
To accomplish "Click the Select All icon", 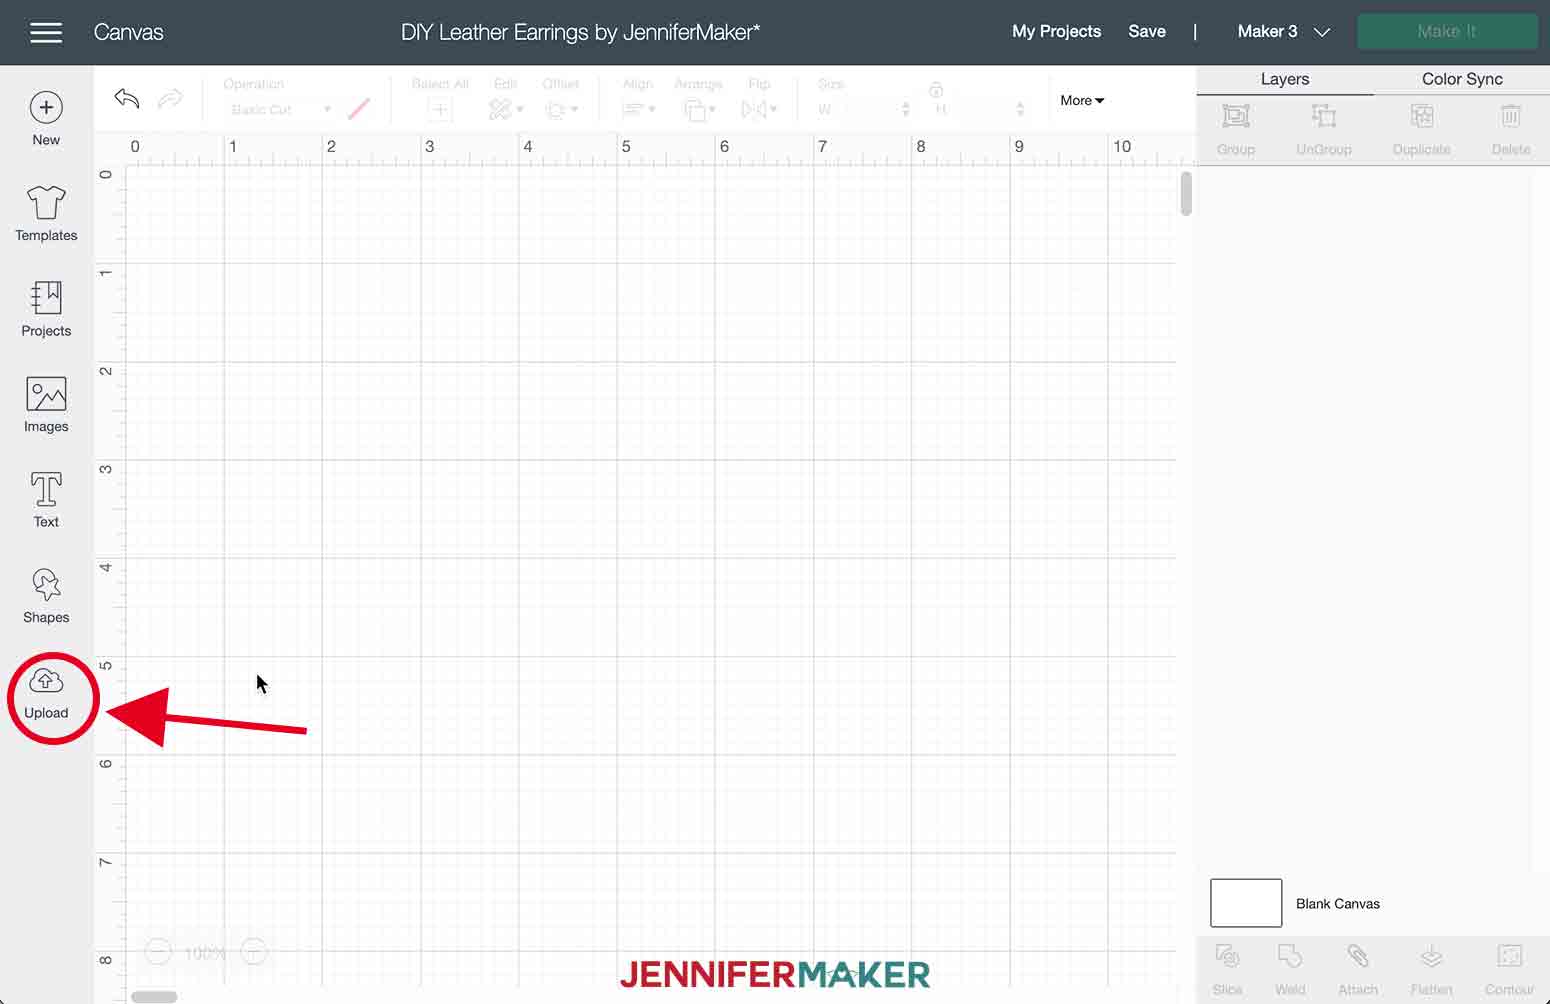I will (x=439, y=110).
